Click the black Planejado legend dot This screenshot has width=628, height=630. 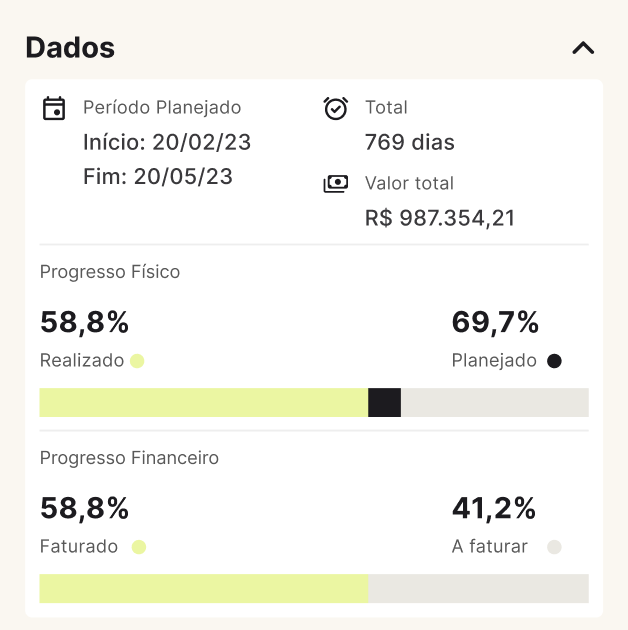click(x=554, y=361)
